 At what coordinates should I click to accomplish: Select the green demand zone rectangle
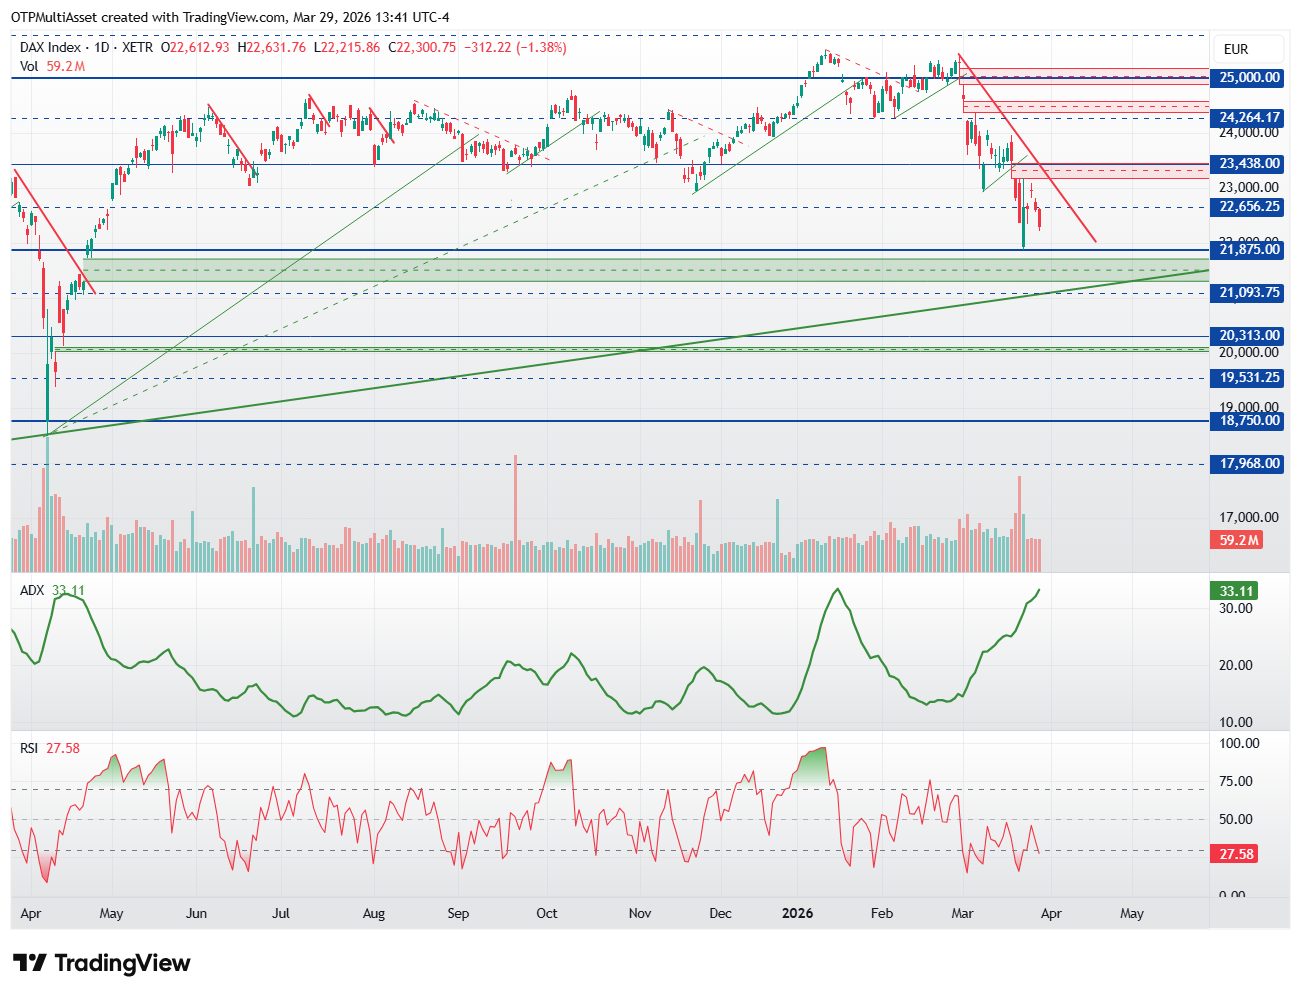tap(646, 270)
